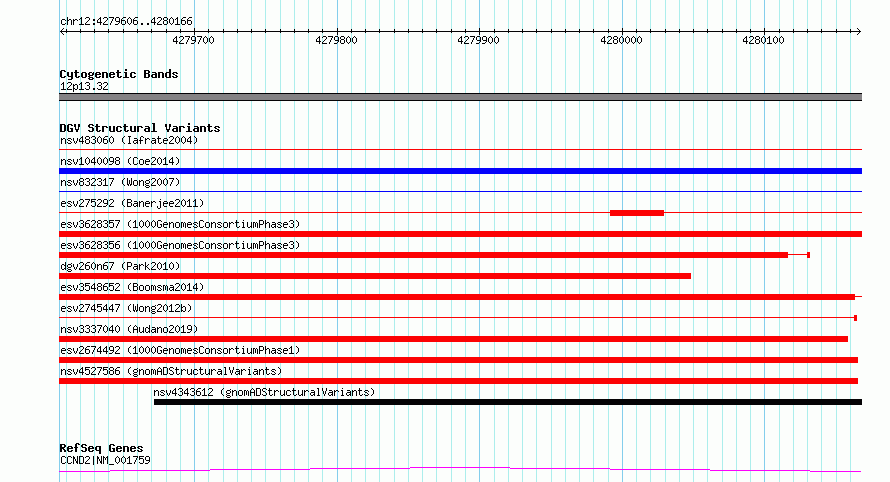Viewport: 890px width, 482px height.
Task: Click the red esv3628356 variant bar
Action: pyautogui.click(x=423, y=255)
